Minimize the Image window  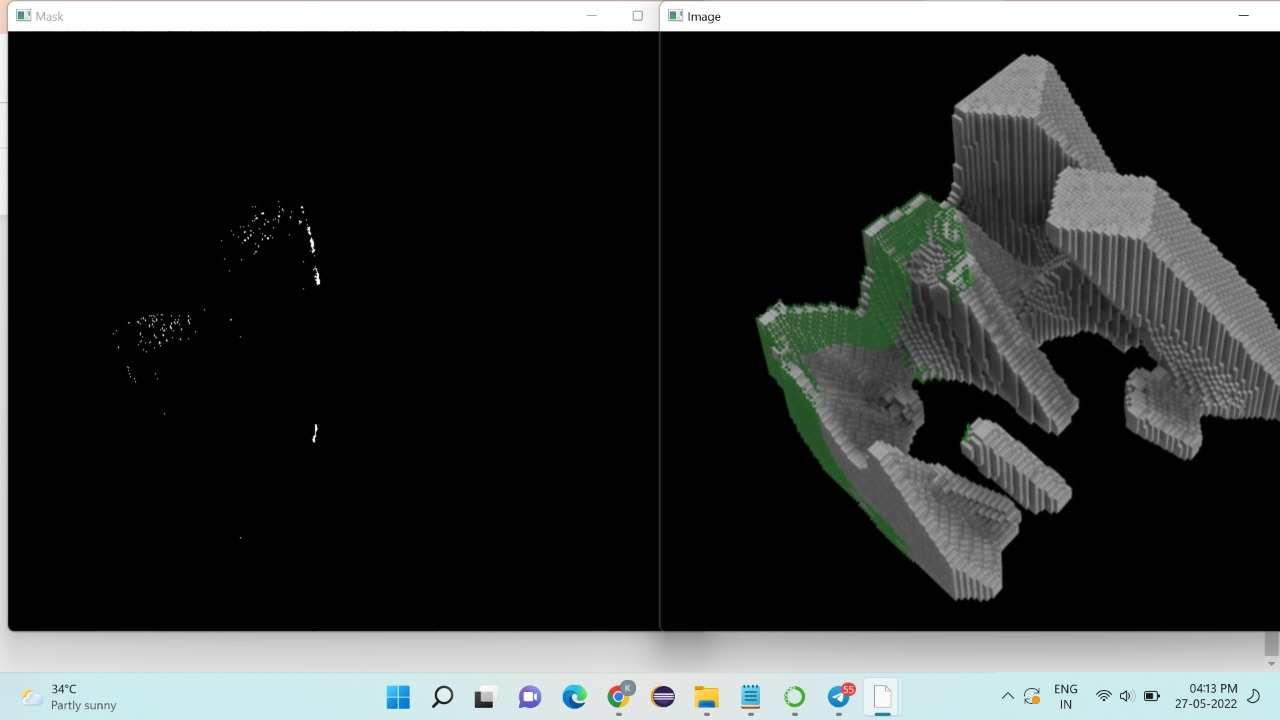[x=1244, y=16]
